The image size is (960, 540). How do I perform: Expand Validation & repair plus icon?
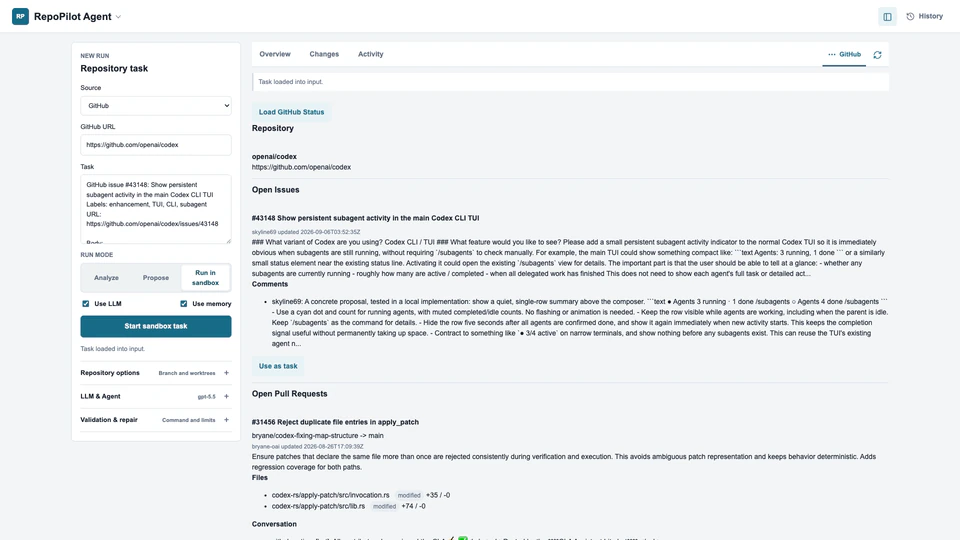tap(227, 420)
